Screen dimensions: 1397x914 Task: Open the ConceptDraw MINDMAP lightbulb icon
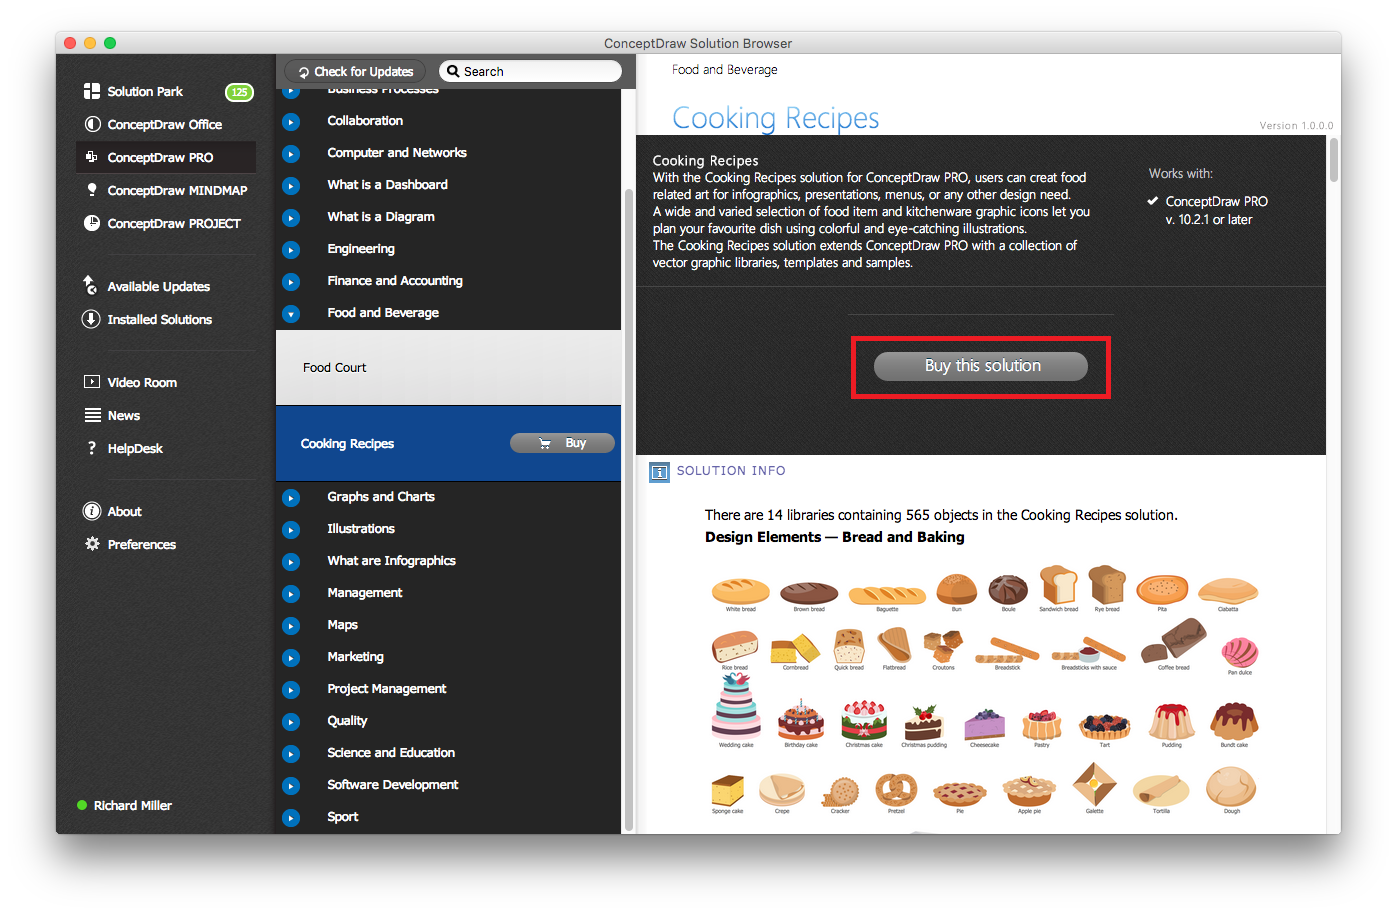click(92, 190)
